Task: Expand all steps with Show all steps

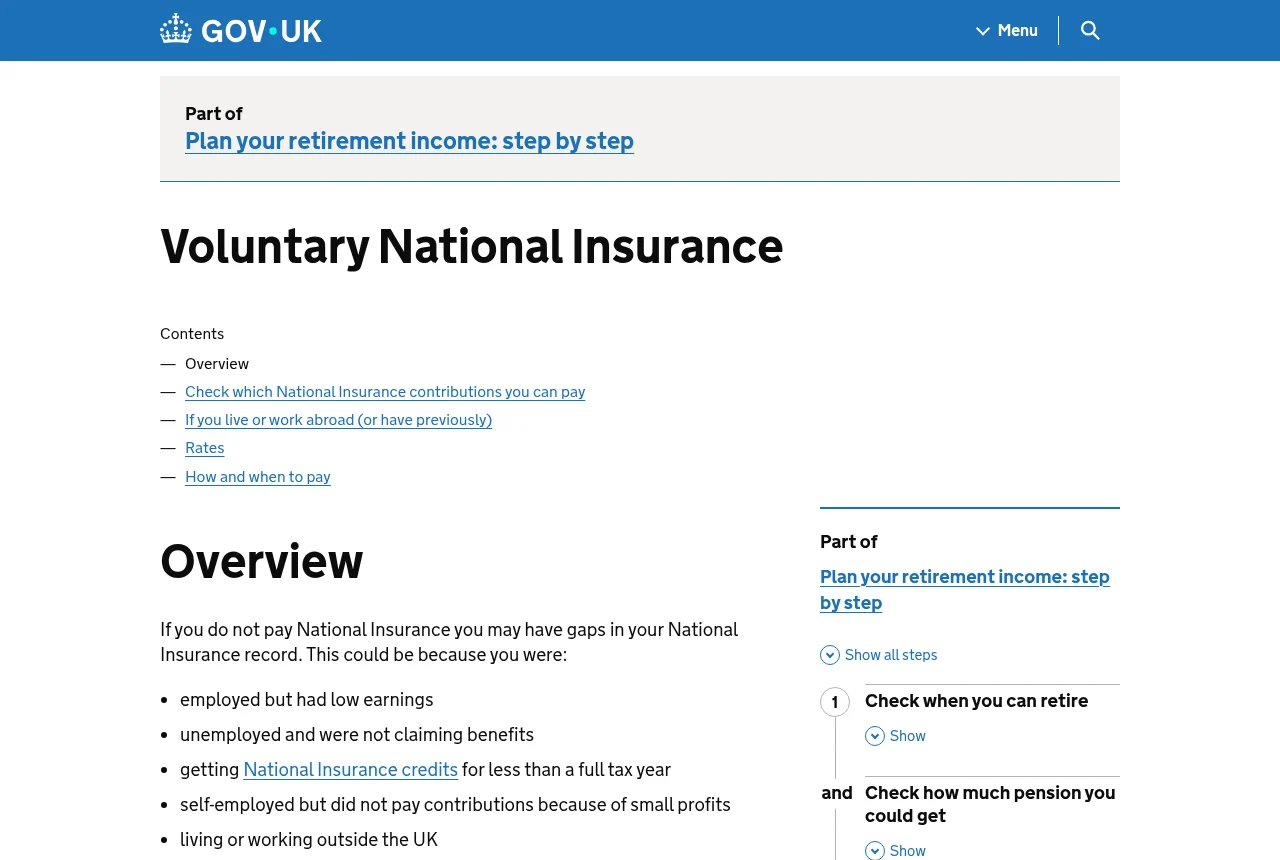Action: (879, 655)
